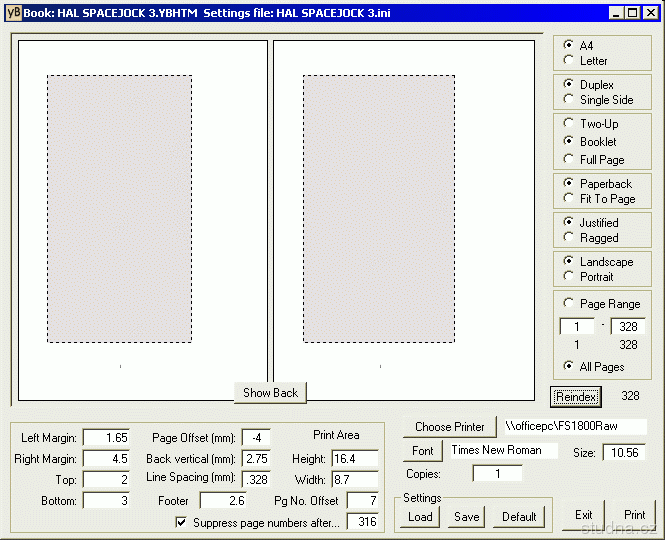Select the Two-Up layout option
This screenshot has height=540, width=665.
tap(570, 124)
